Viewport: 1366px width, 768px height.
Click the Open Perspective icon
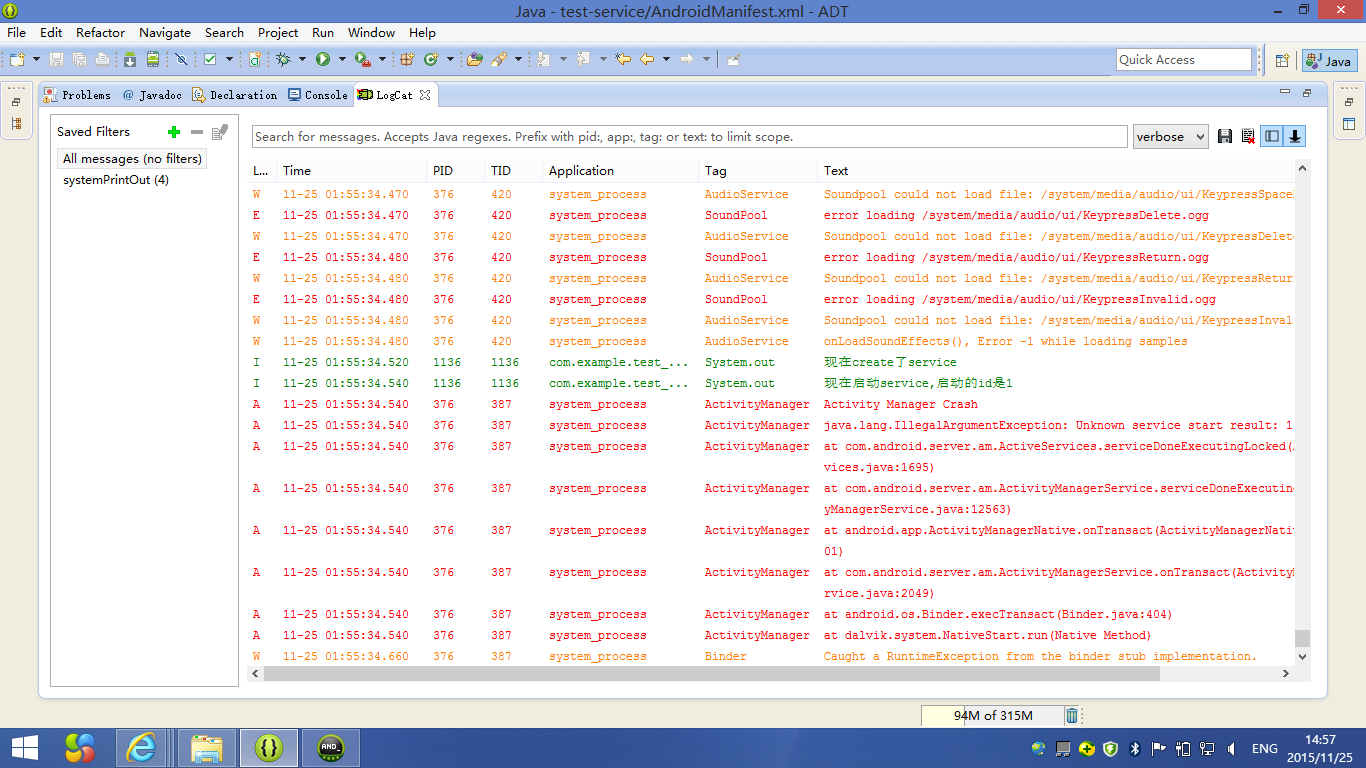tap(1282, 60)
